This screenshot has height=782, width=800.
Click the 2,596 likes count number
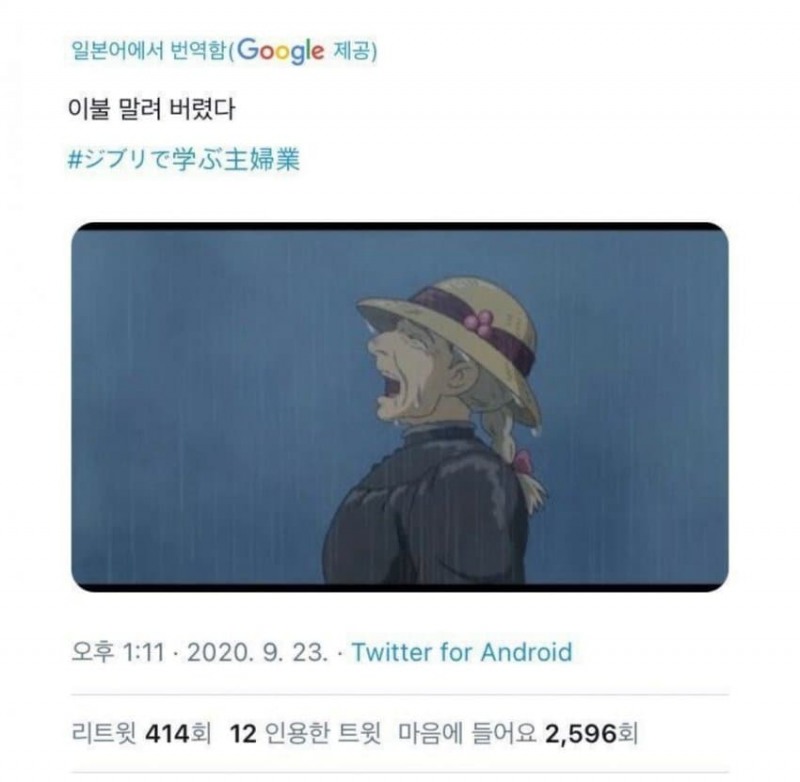click(581, 734)
